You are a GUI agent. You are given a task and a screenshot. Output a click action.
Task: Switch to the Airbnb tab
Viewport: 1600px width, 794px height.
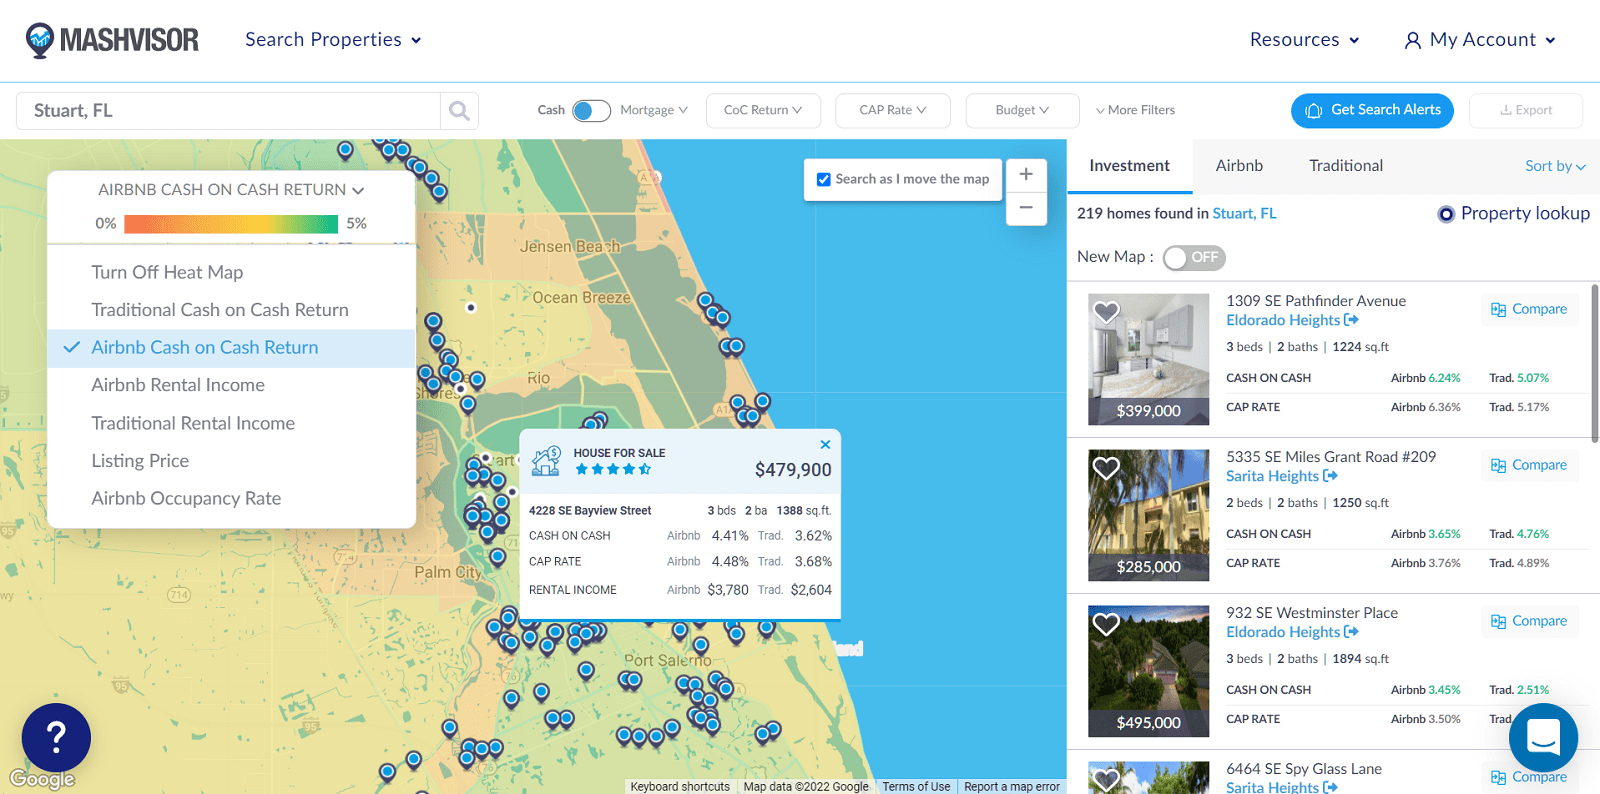point(1239,166)
